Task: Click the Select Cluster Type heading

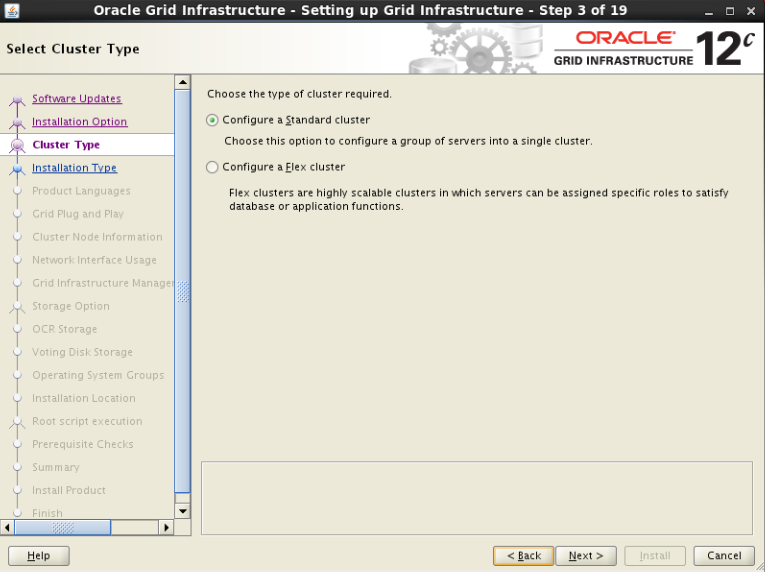Action: pyautogui.click(x=73, y=49)
